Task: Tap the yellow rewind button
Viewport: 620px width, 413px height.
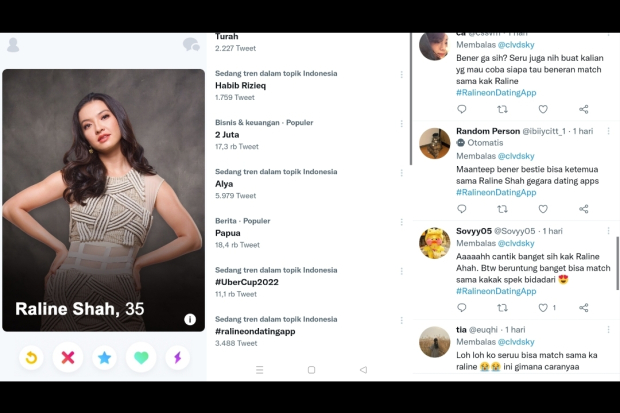Action: pyautogui.click(x=31, y=357)
